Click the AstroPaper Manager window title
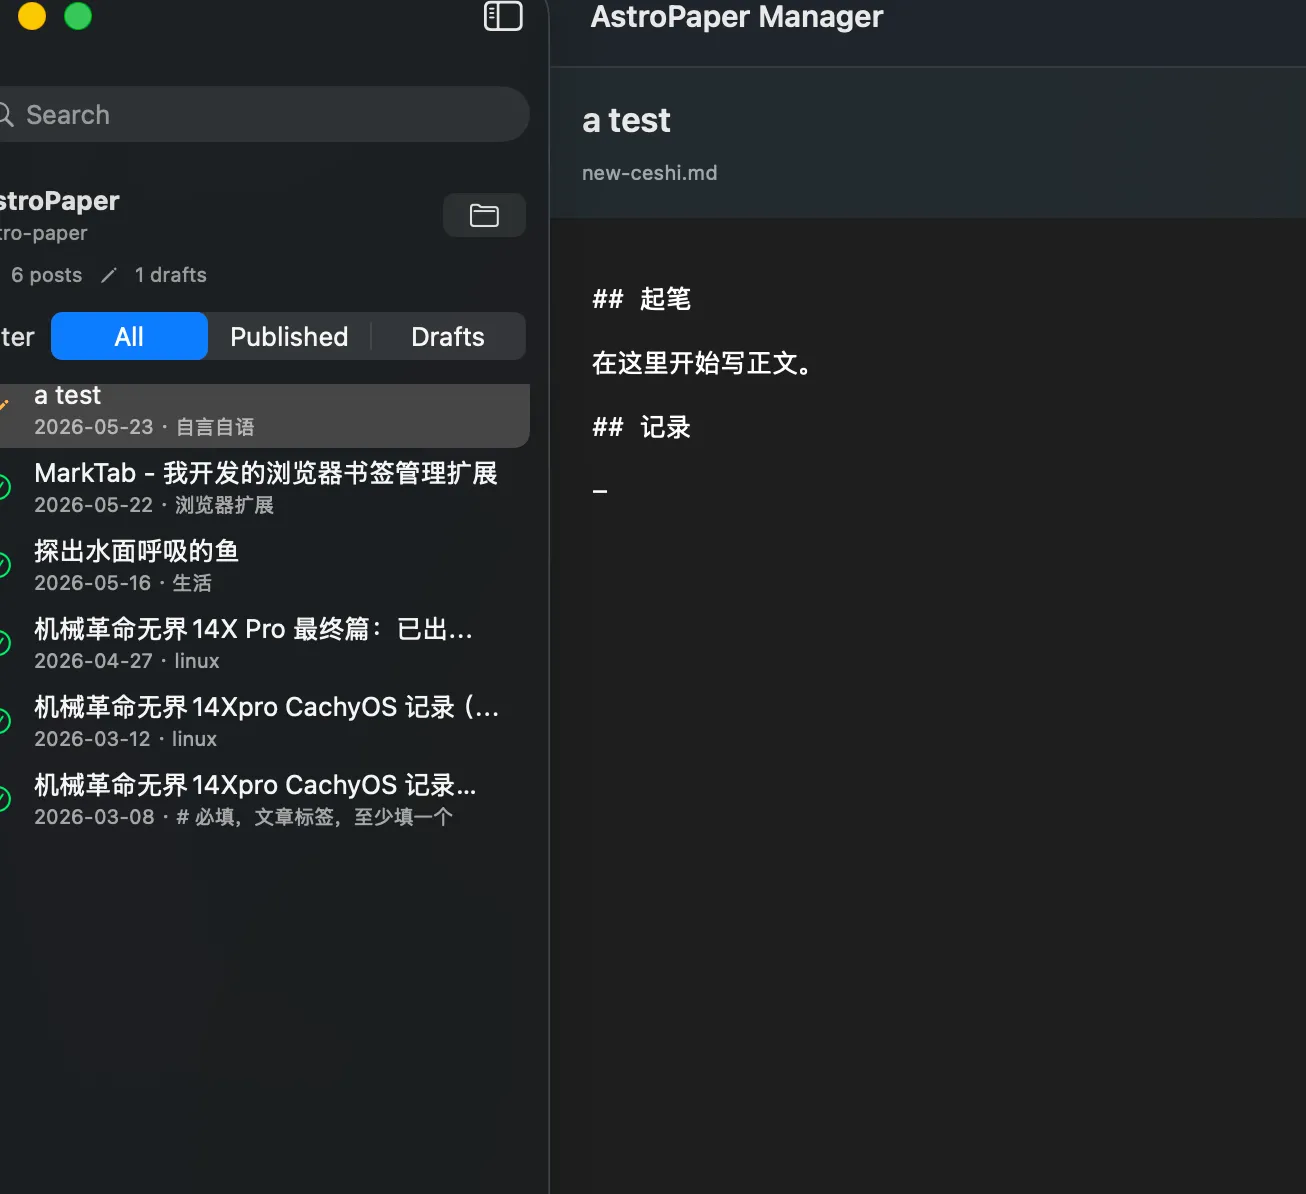The width and height of the screenshot is (1306, 1194). (x=737, y=17)
